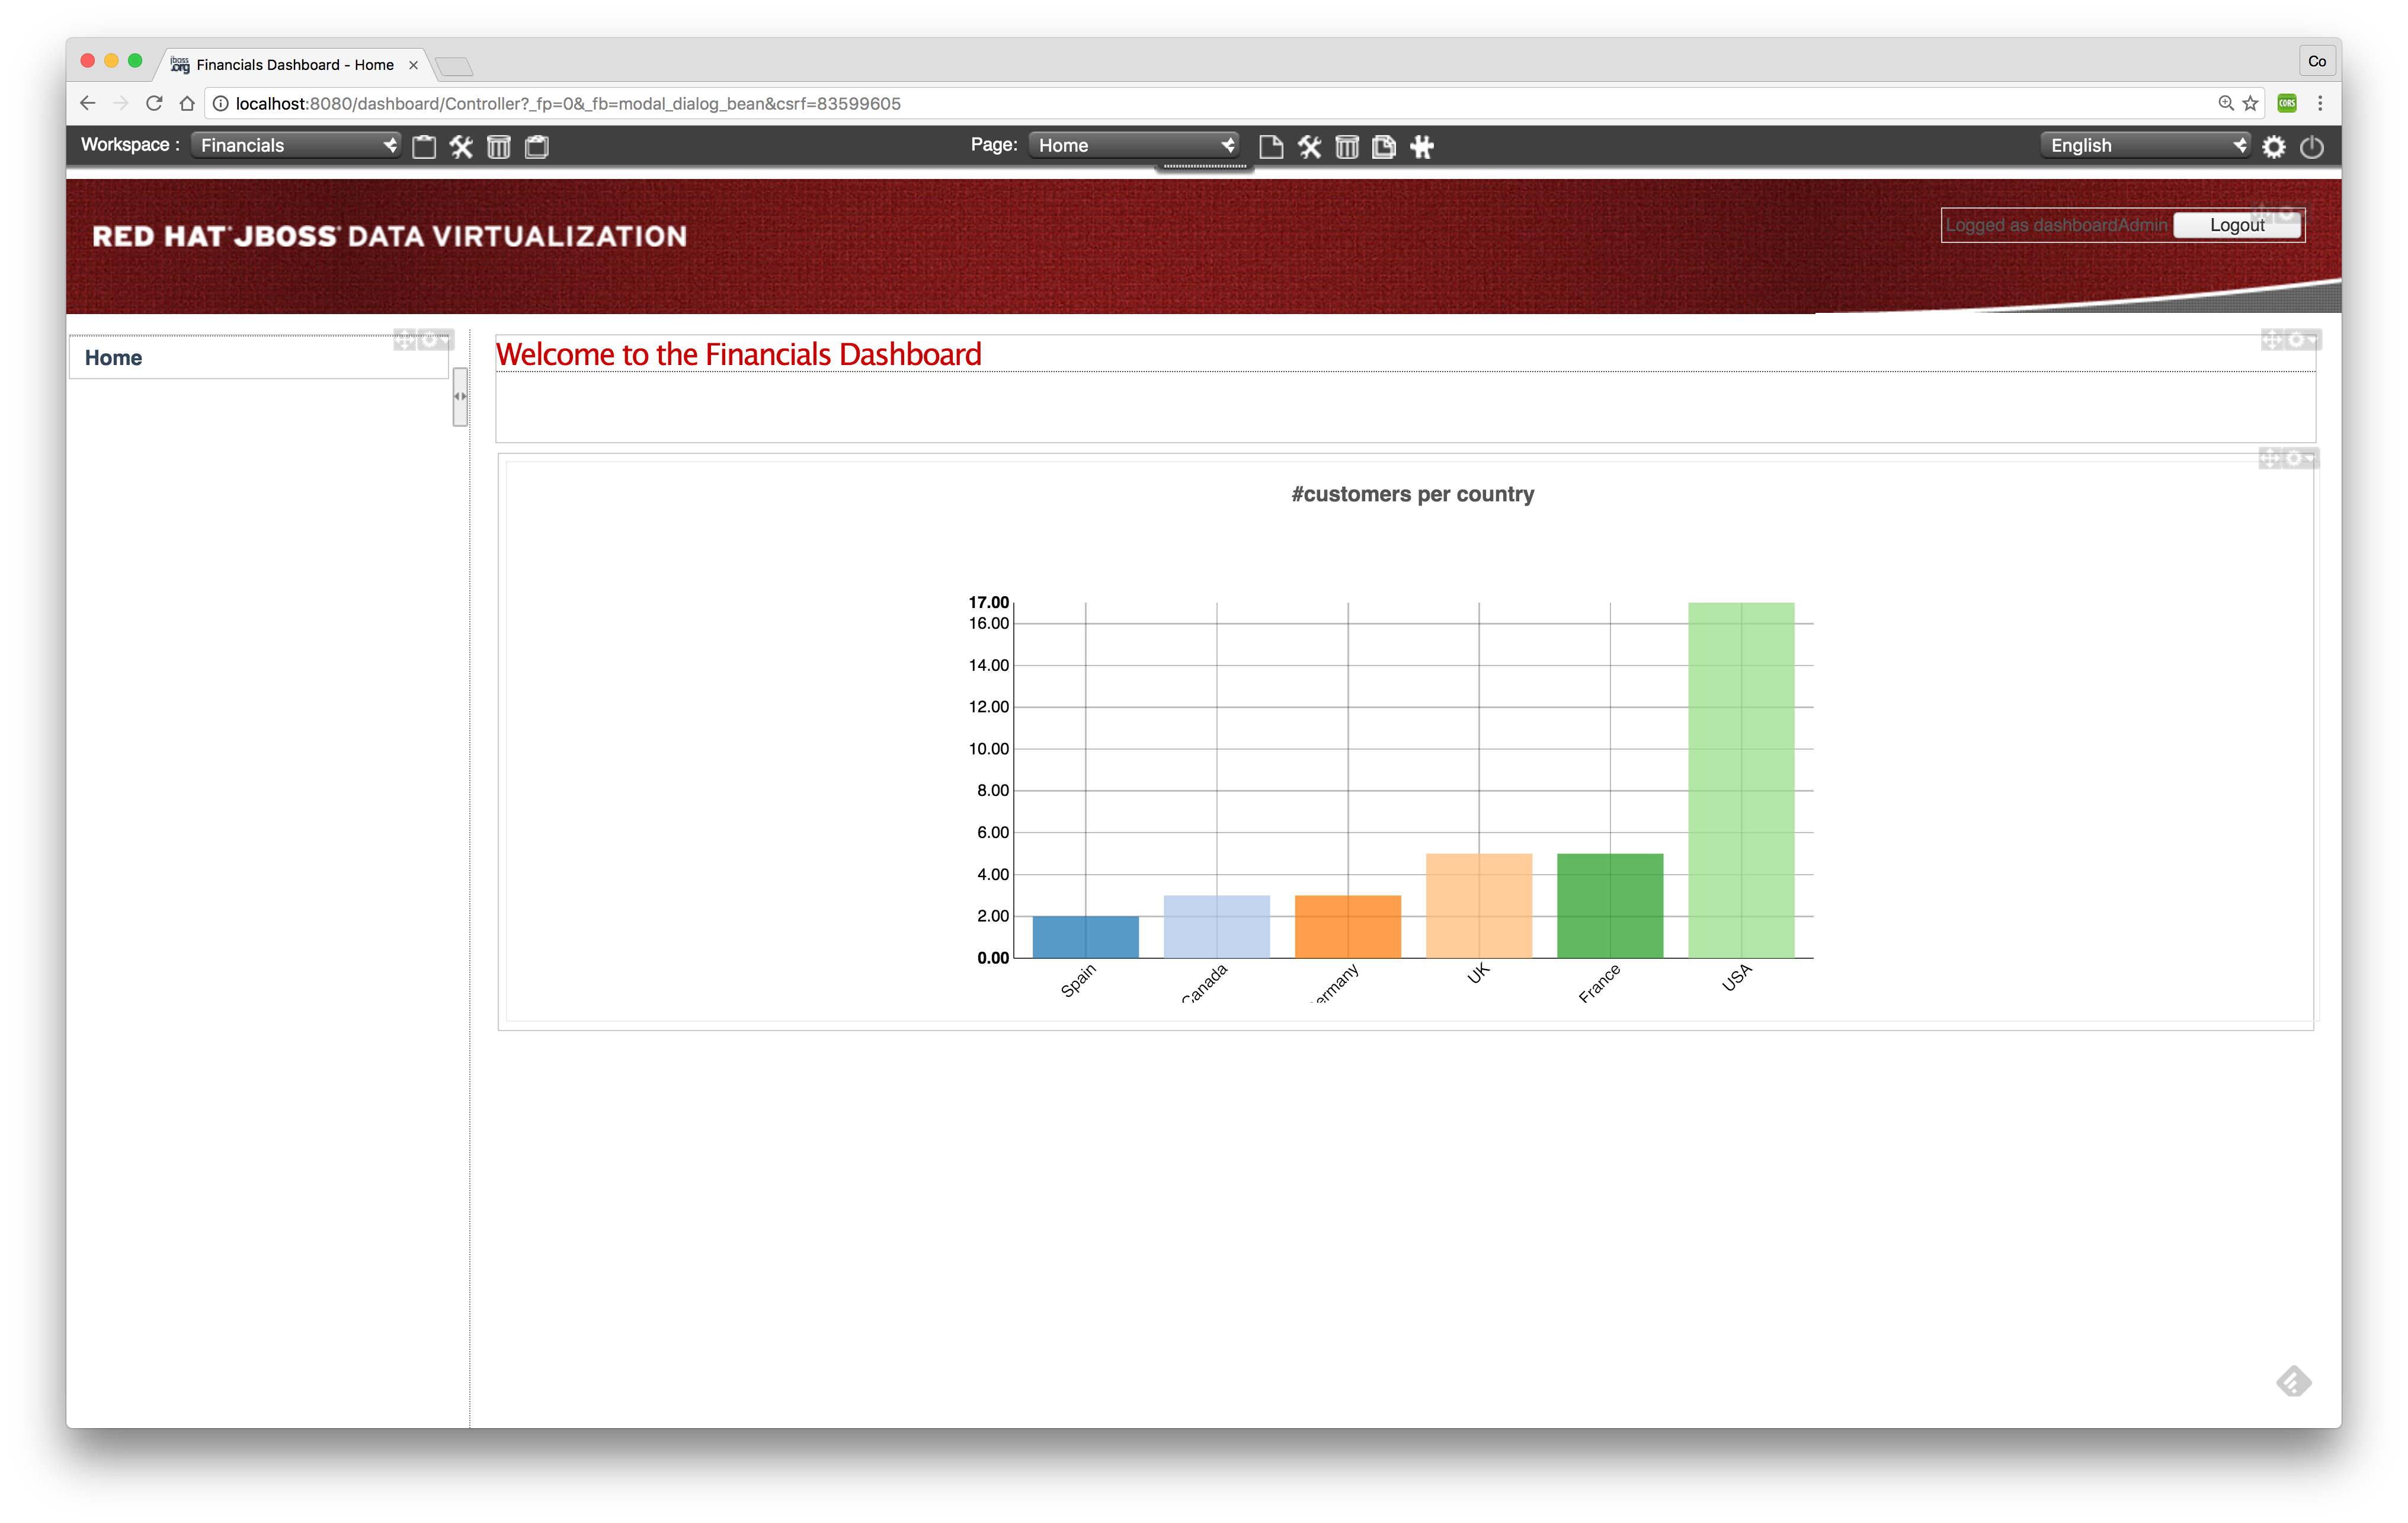Create a new page using the new page icon
The width and height of the screenshot is (2408, 1523).
tap(1272, 146)
